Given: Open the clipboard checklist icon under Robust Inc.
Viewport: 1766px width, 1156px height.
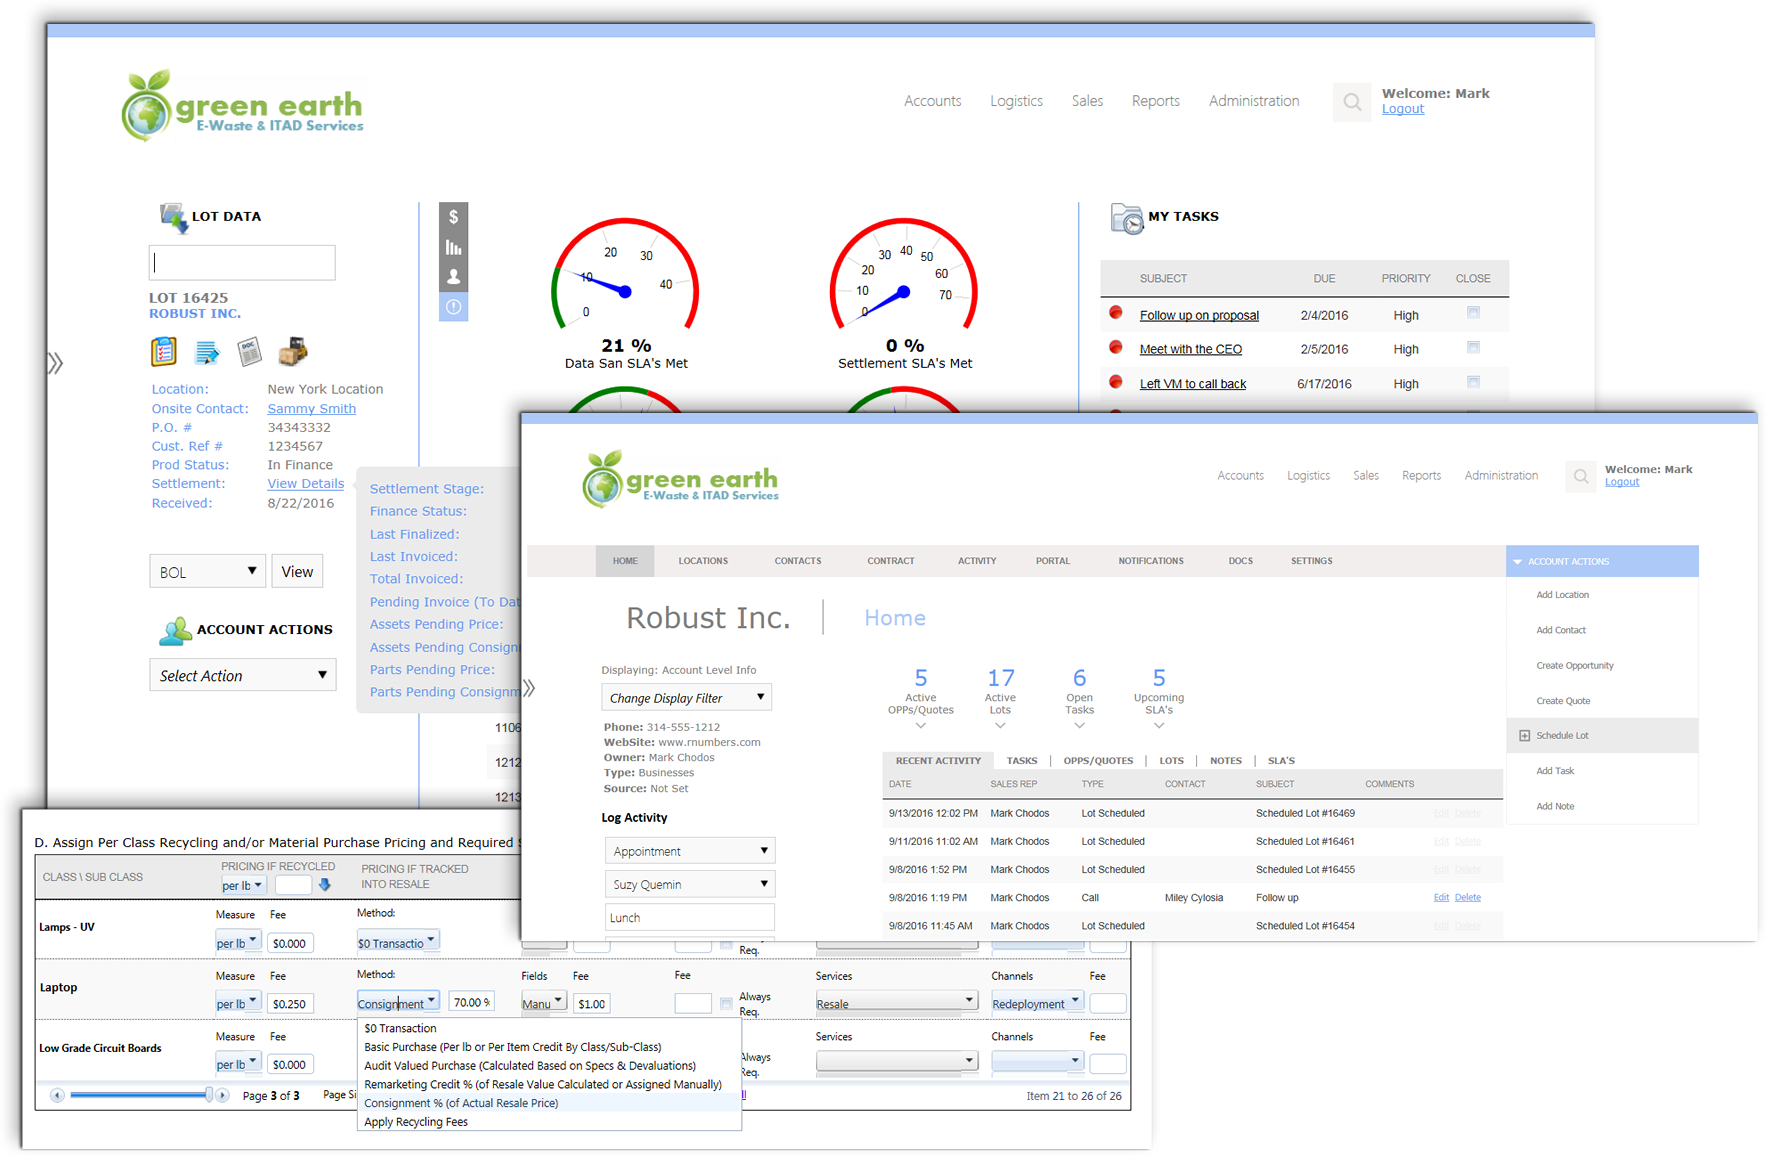Looking at the screenshot, I should [x=164, y=352].
